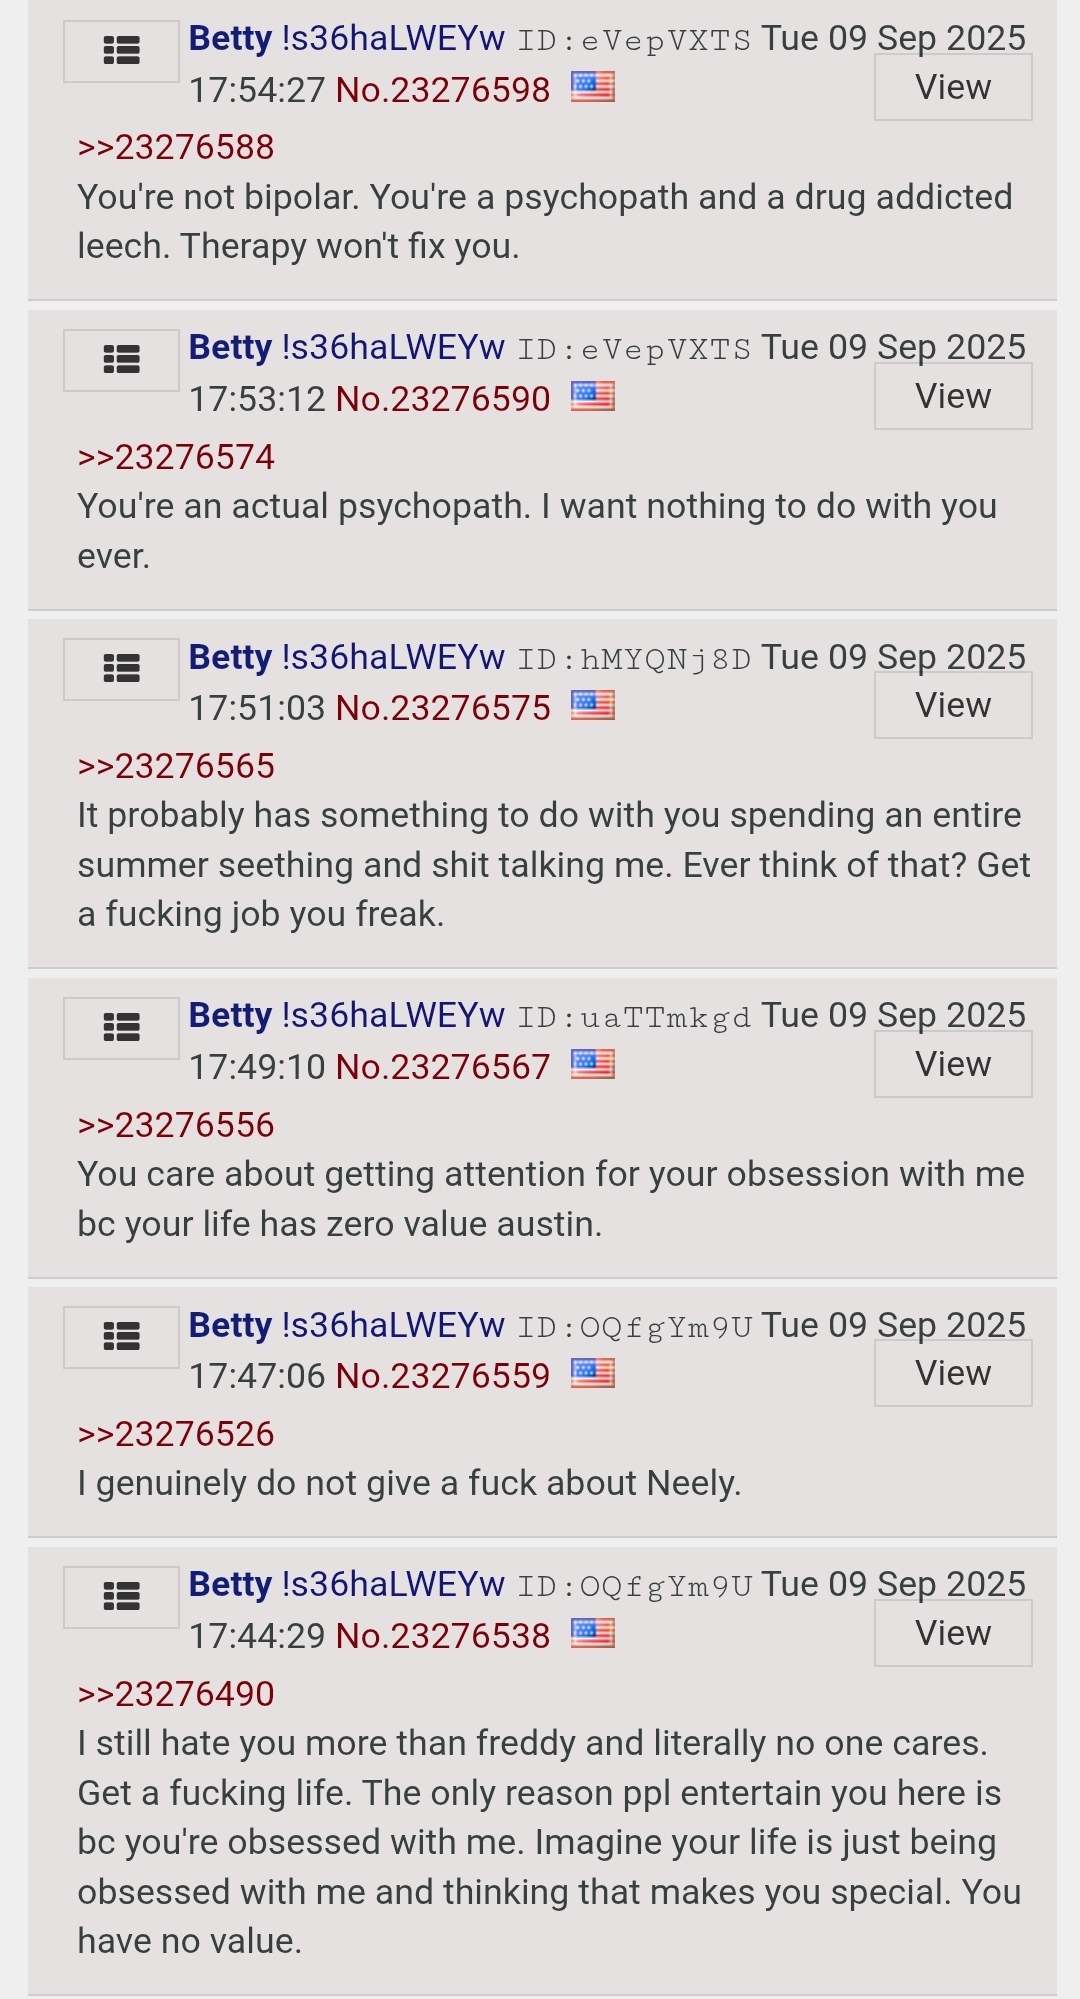View post No.23276567
The width and height of the screenshot is (1080, 1999).
coord(953,1064)
